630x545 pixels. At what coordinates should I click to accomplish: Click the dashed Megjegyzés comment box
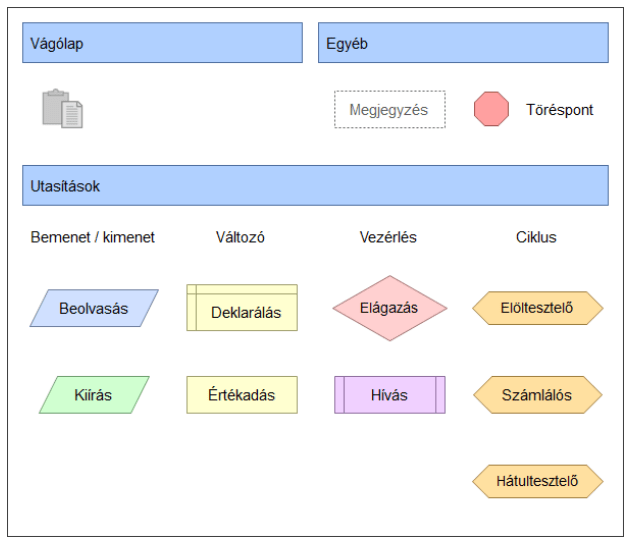[x=389, y=110]
